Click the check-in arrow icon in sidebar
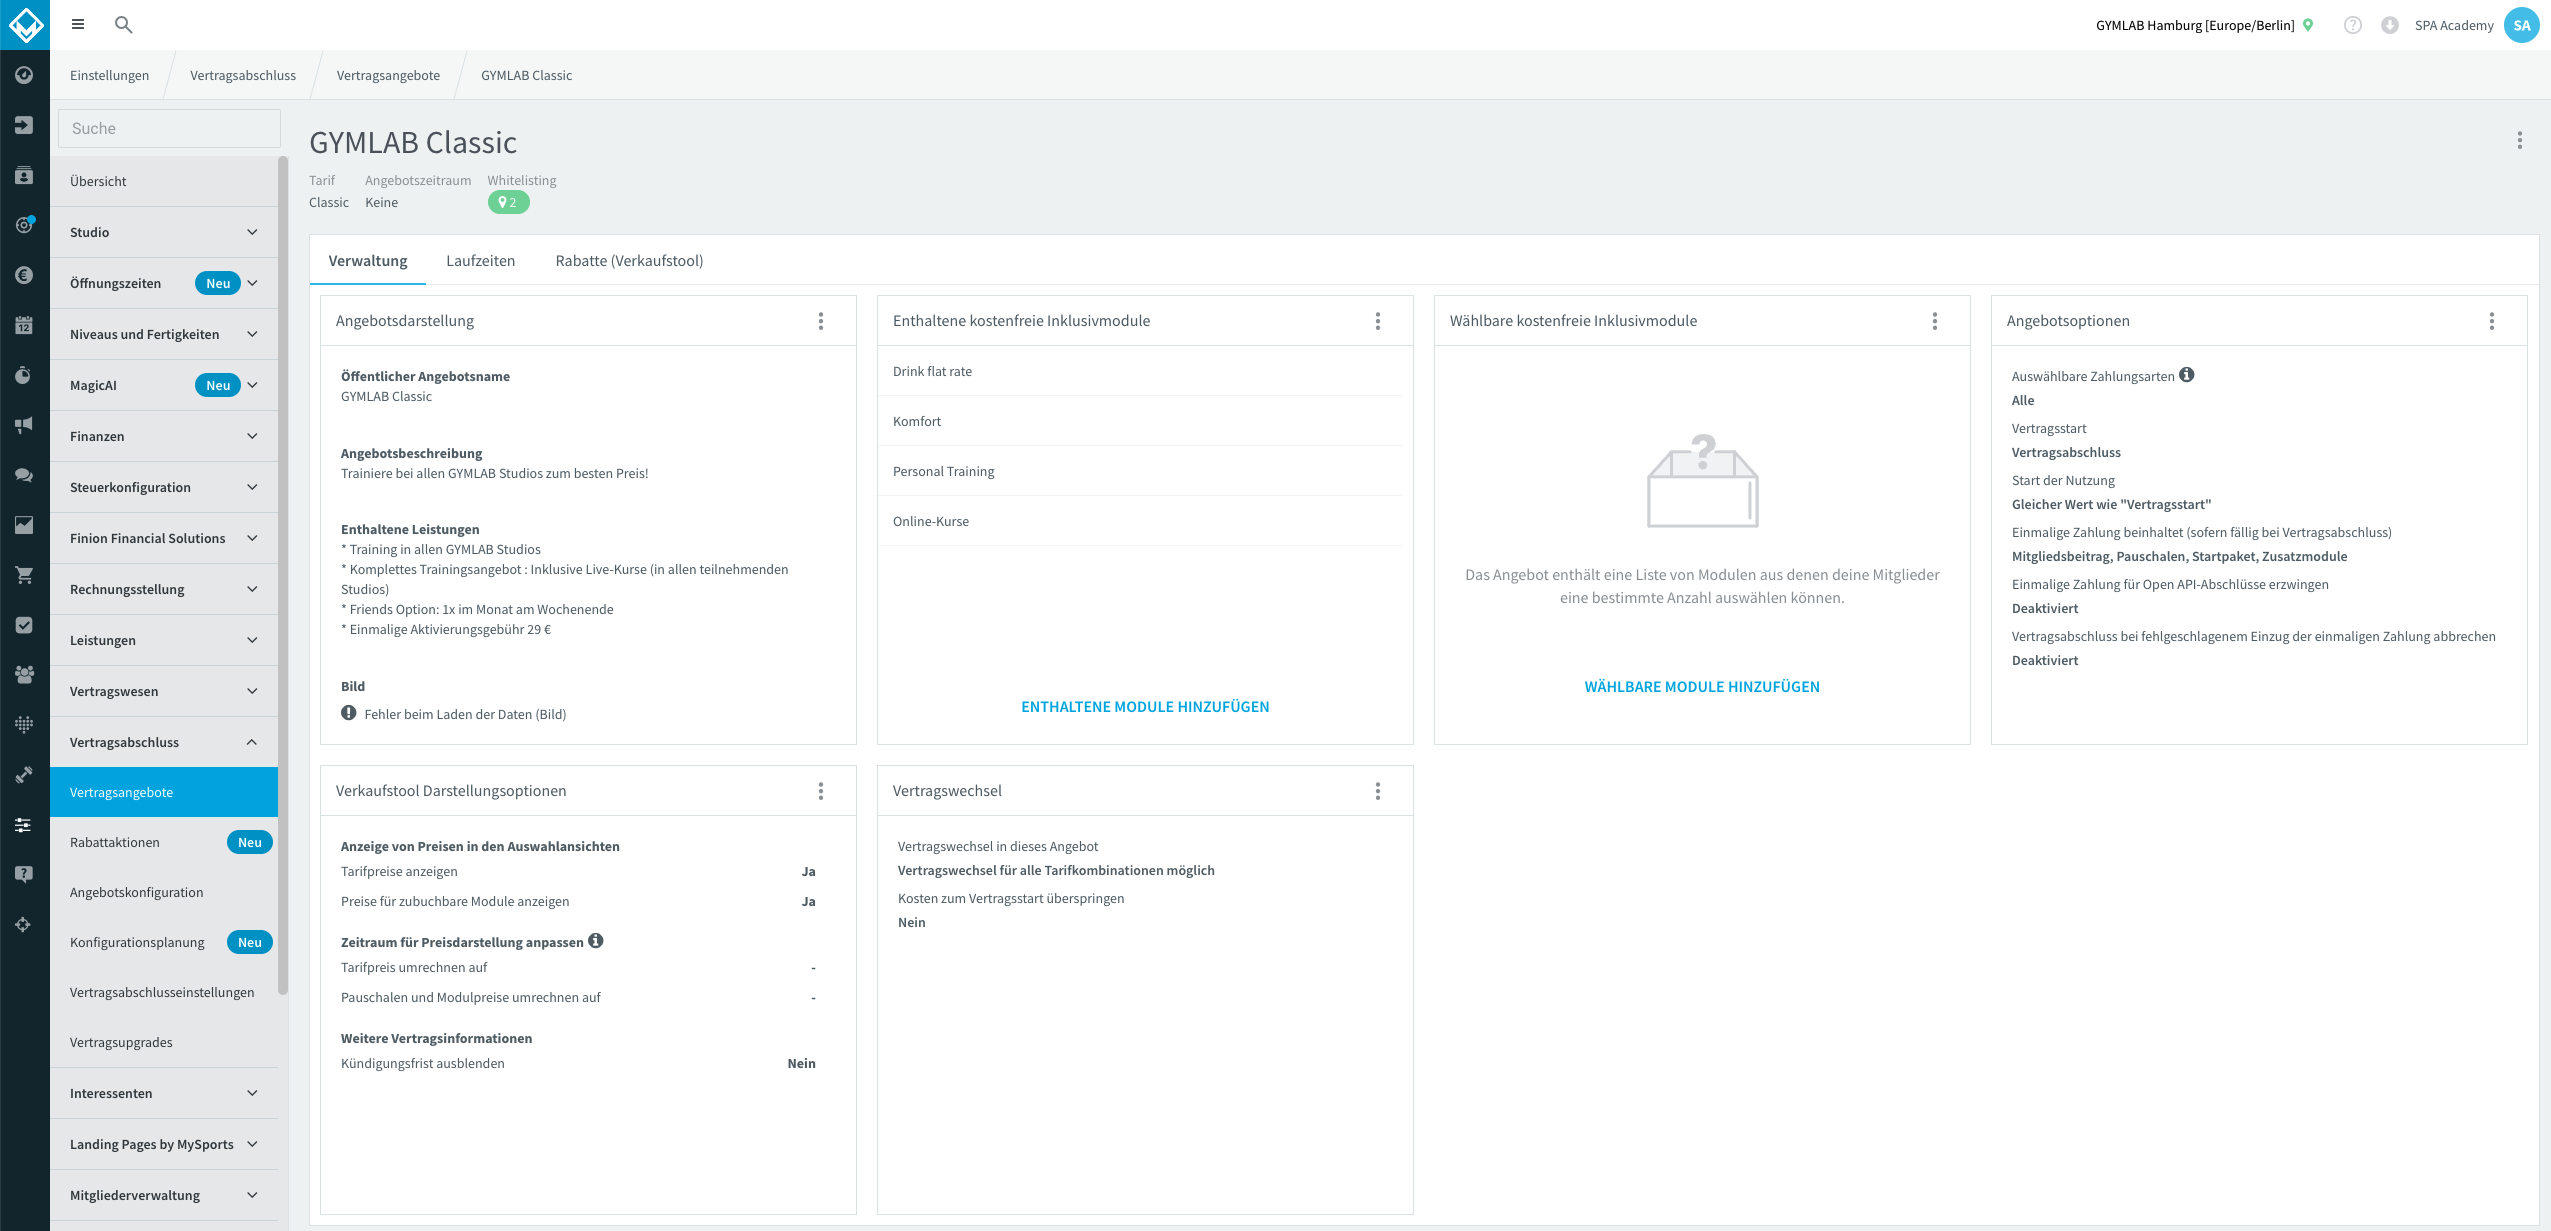This screenshot has height=1231, width=2551. pos(24,125)
